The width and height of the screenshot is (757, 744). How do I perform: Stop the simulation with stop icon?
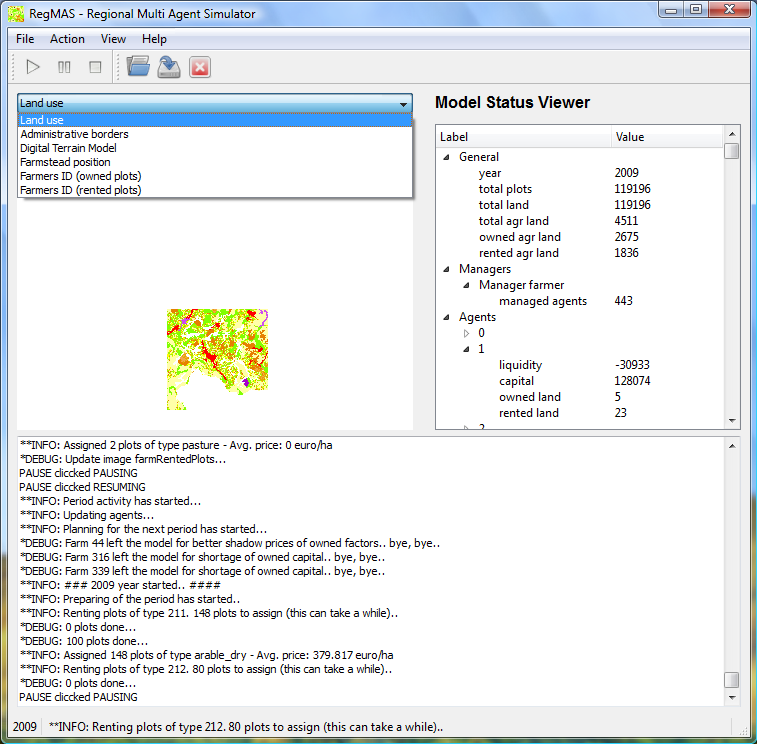pos(95,67)
